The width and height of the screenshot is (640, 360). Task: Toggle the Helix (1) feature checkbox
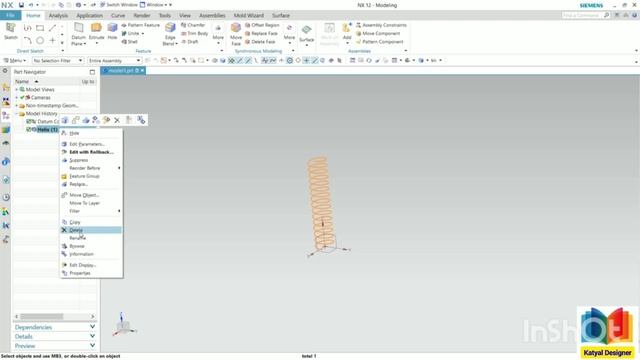pyautogui.click(x=29, y=129)
